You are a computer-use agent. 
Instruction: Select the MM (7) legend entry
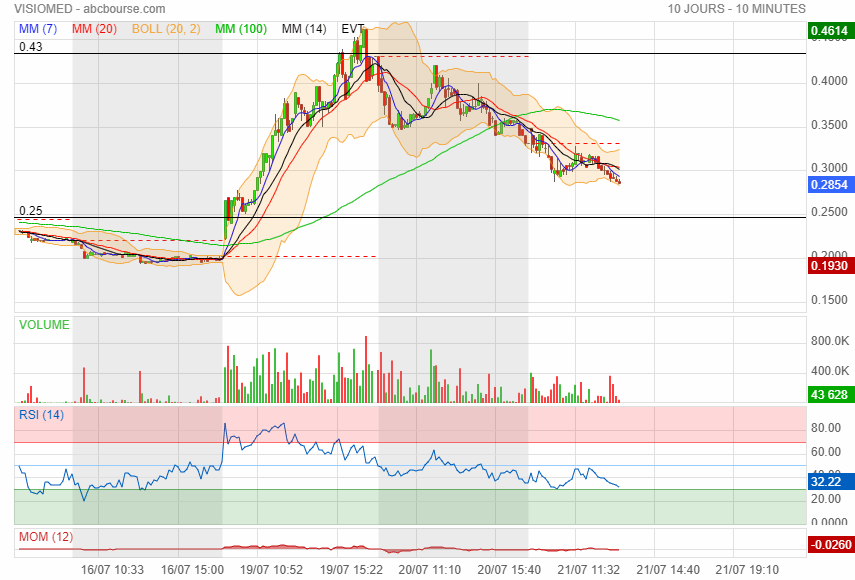tap(38, 29)
